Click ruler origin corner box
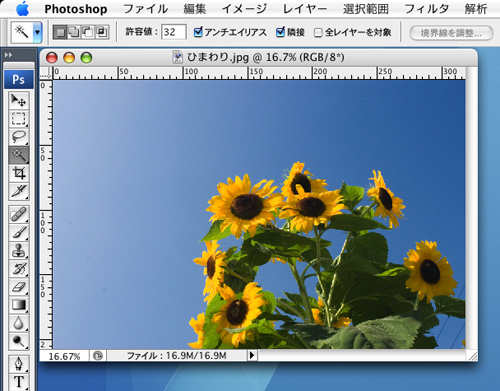 coord(46,73)
